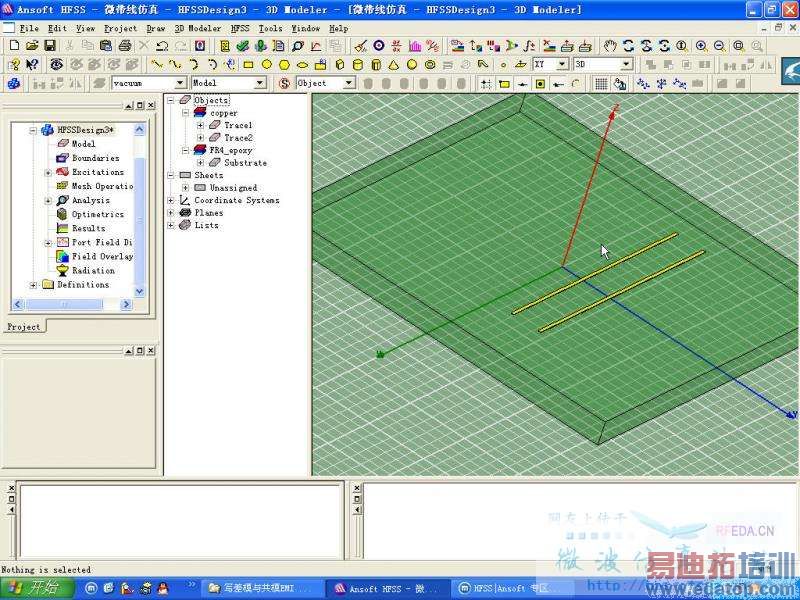Open the Tools menu
This screenshot has height=600, width=800.
270,29
